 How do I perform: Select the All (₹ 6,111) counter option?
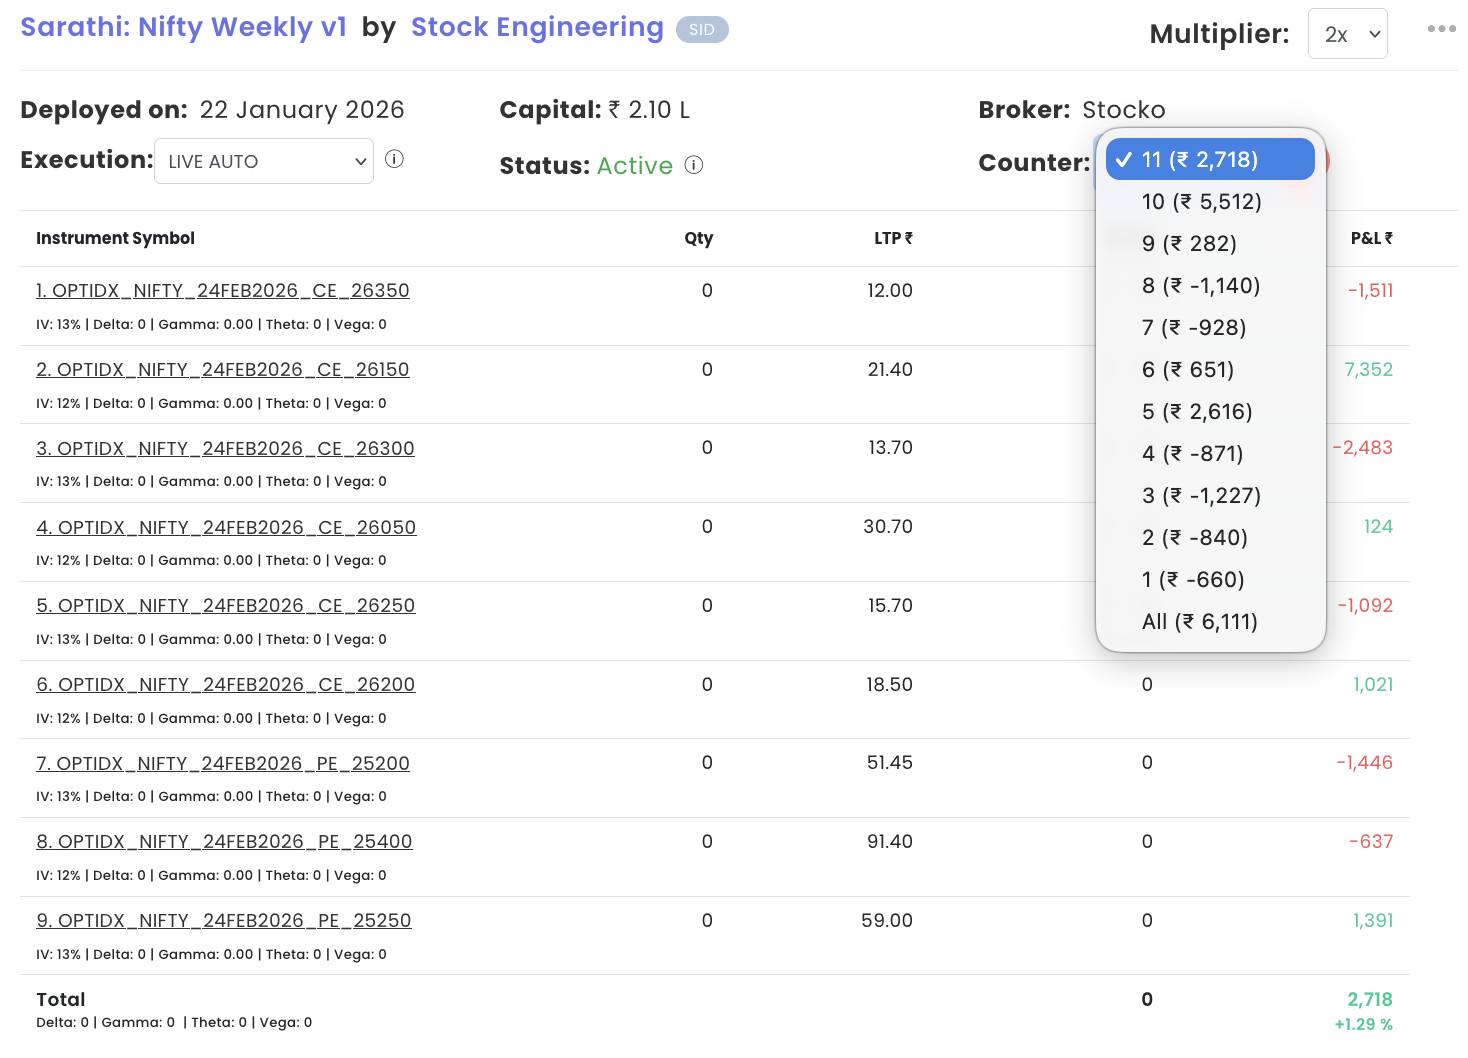coord(1199,622)
